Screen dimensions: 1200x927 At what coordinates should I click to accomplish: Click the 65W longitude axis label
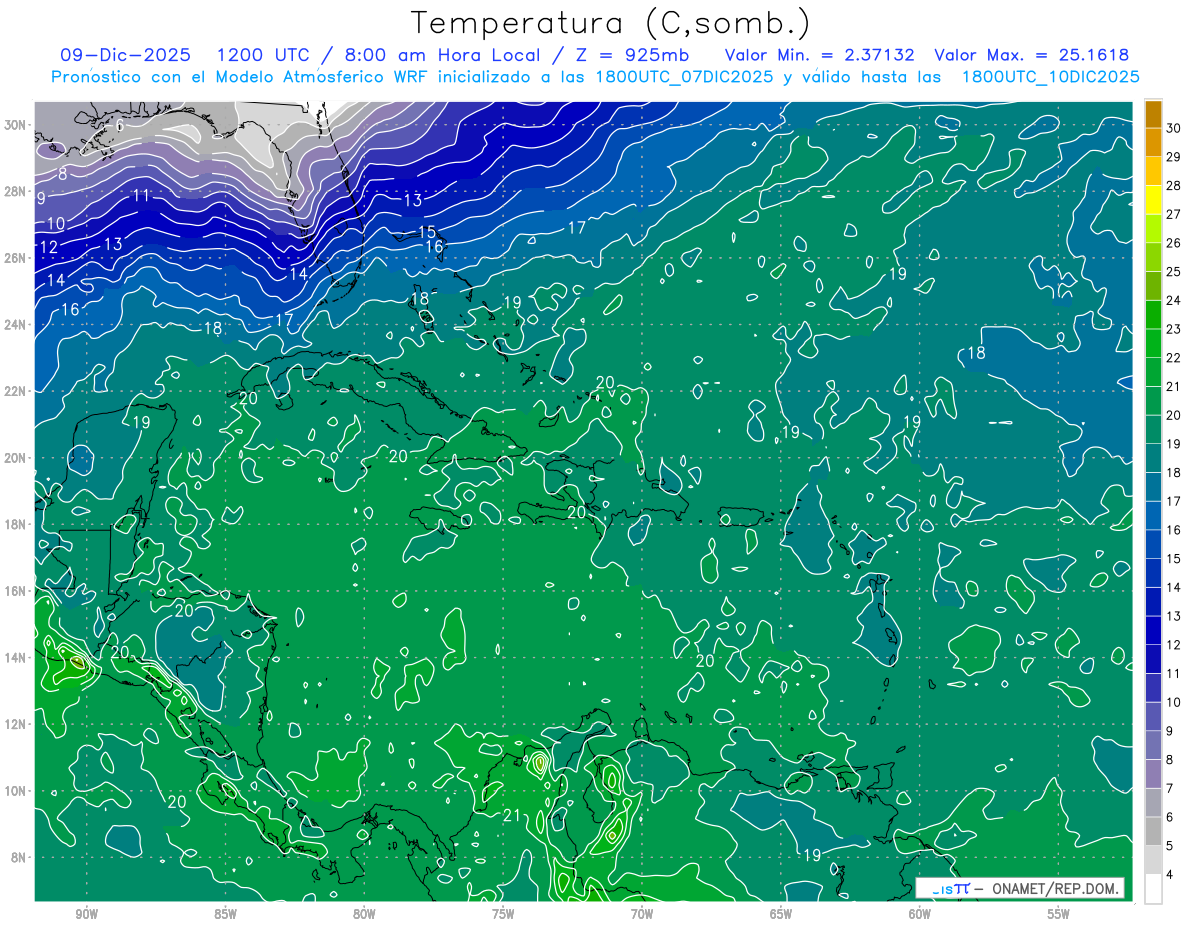point(781,914)
